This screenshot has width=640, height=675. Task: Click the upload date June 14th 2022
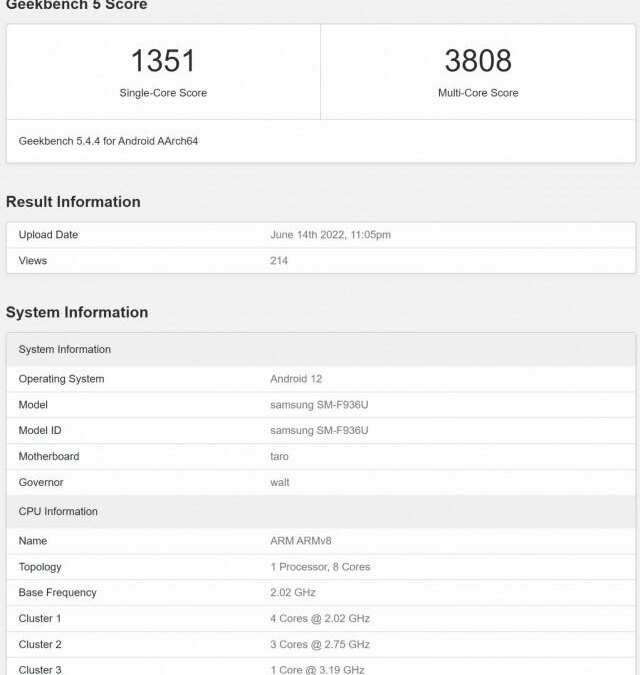pos(330,235)
